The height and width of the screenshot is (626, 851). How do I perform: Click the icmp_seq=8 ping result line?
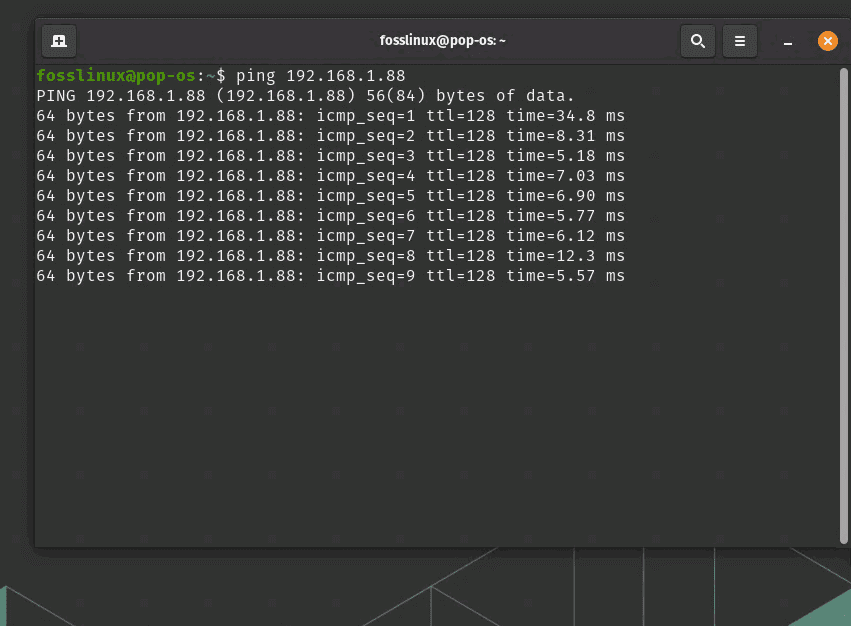pos(330,255)
